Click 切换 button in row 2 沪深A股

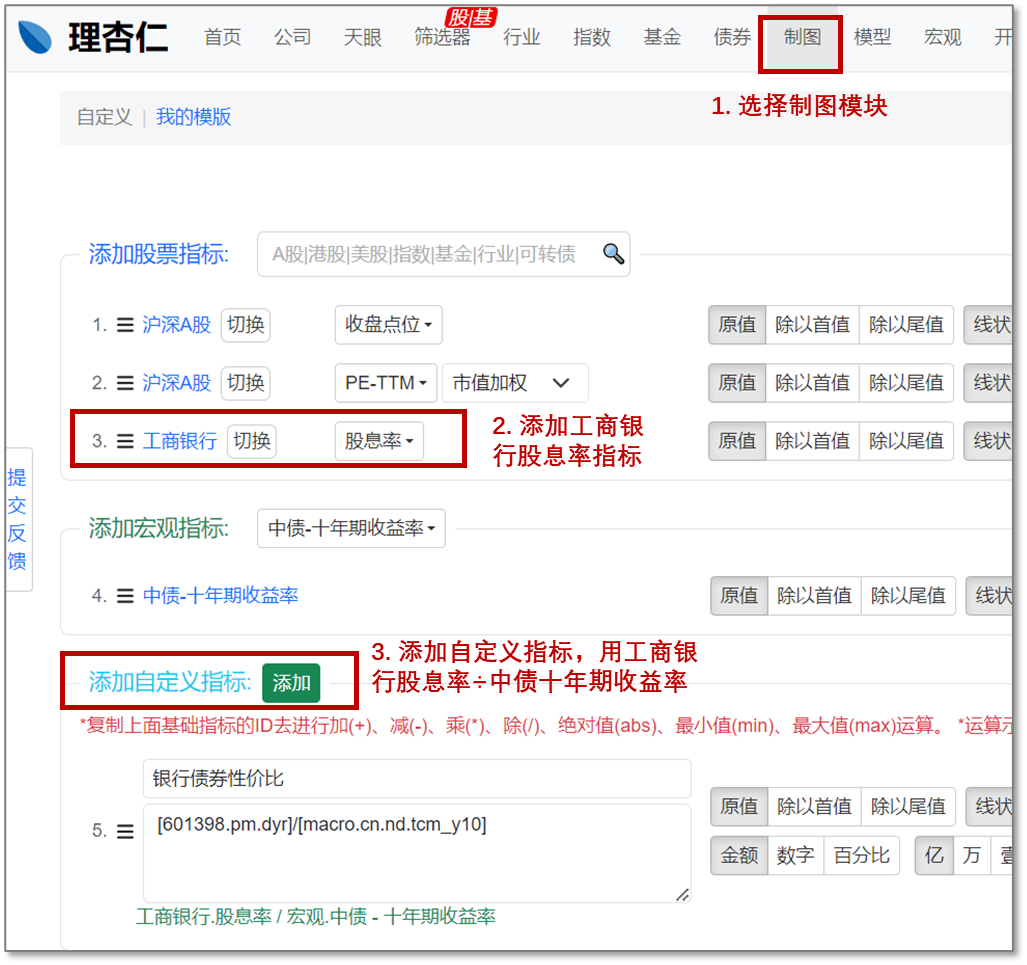[x=246, y=383]
